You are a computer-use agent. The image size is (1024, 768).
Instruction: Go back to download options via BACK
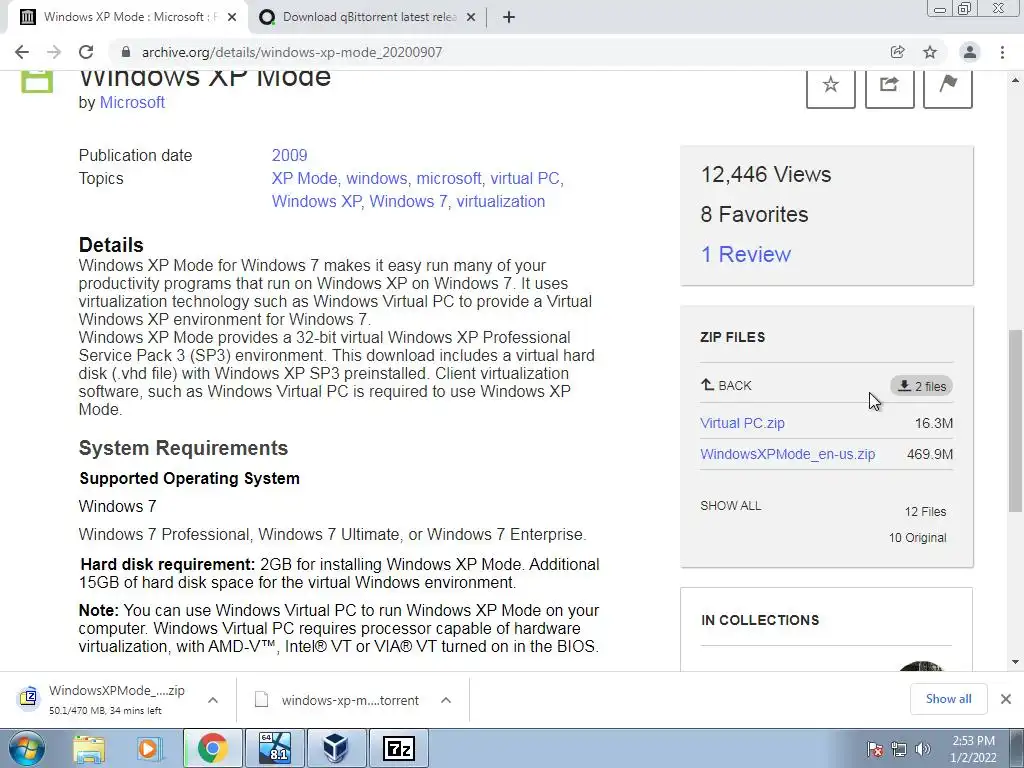[x=726, y=385]
